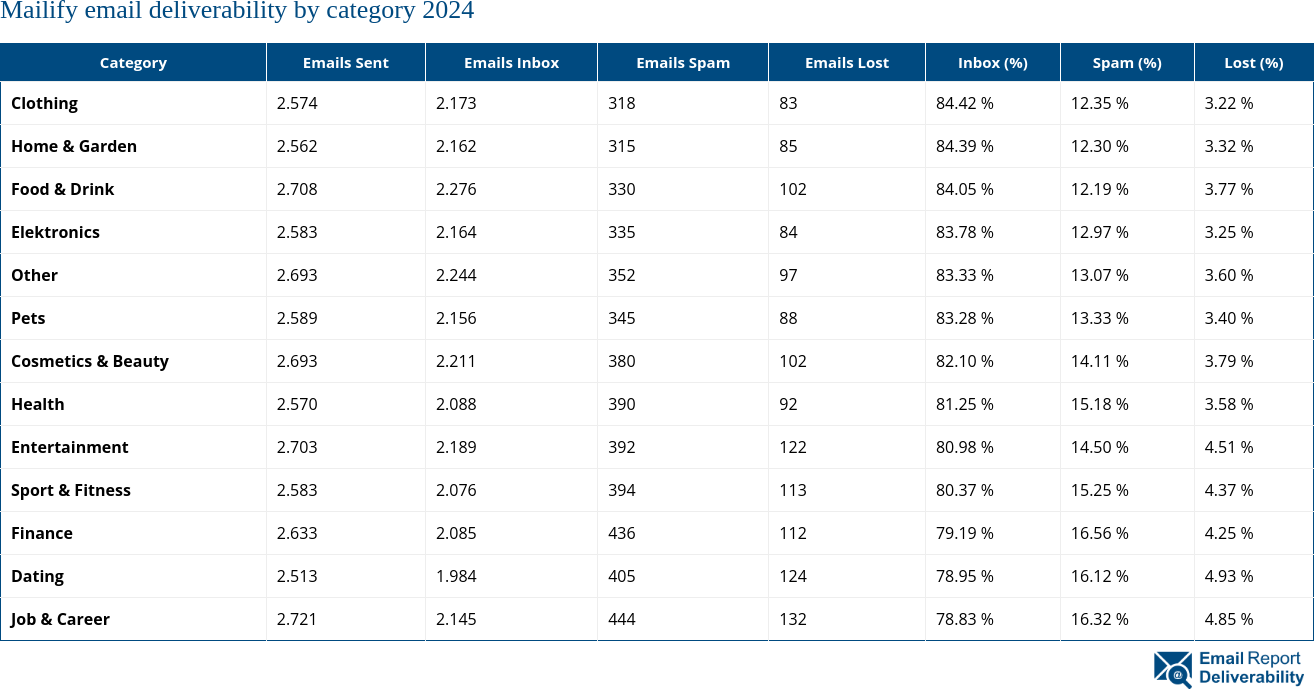The image size is (1314, 689).
Task: Click the Email Report Deliverability logo
Action: (1229, 668)
